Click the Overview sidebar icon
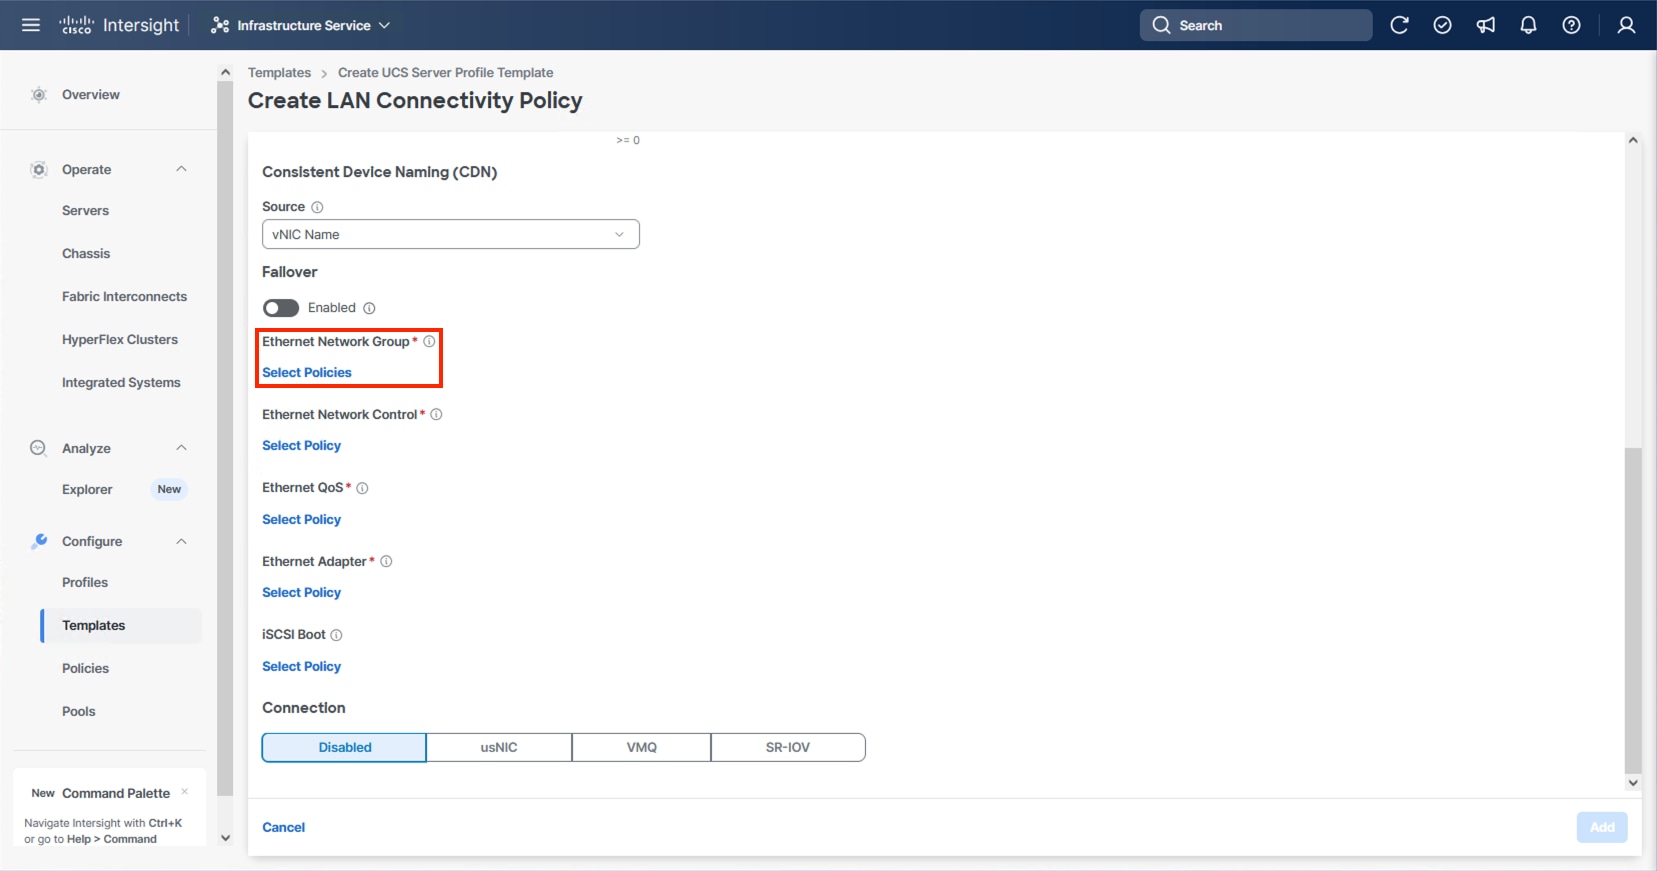Screen dimensions: 1657x871 [x=39, y=95]
